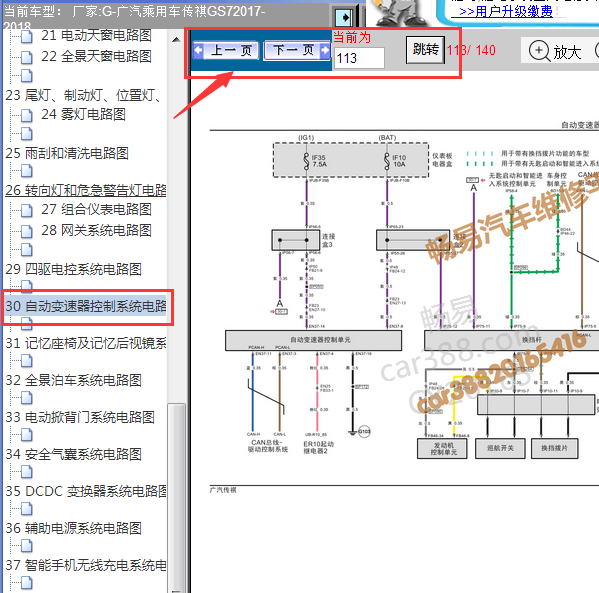Click the IF35 7.5A fuse label
This screenshot has width=599, height=593.
click(319, 161)
